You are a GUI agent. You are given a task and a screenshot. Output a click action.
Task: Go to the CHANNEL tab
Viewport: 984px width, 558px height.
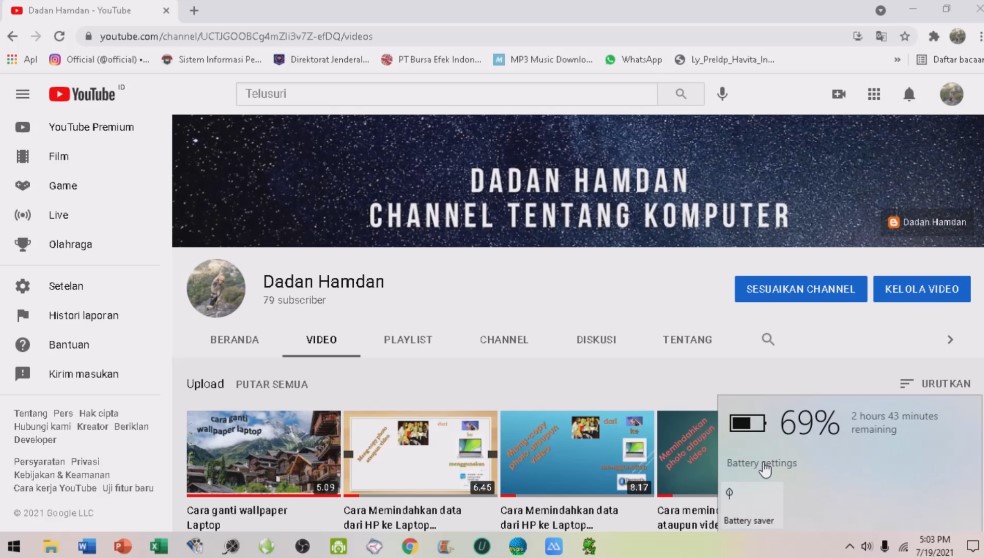pos(504,340)
